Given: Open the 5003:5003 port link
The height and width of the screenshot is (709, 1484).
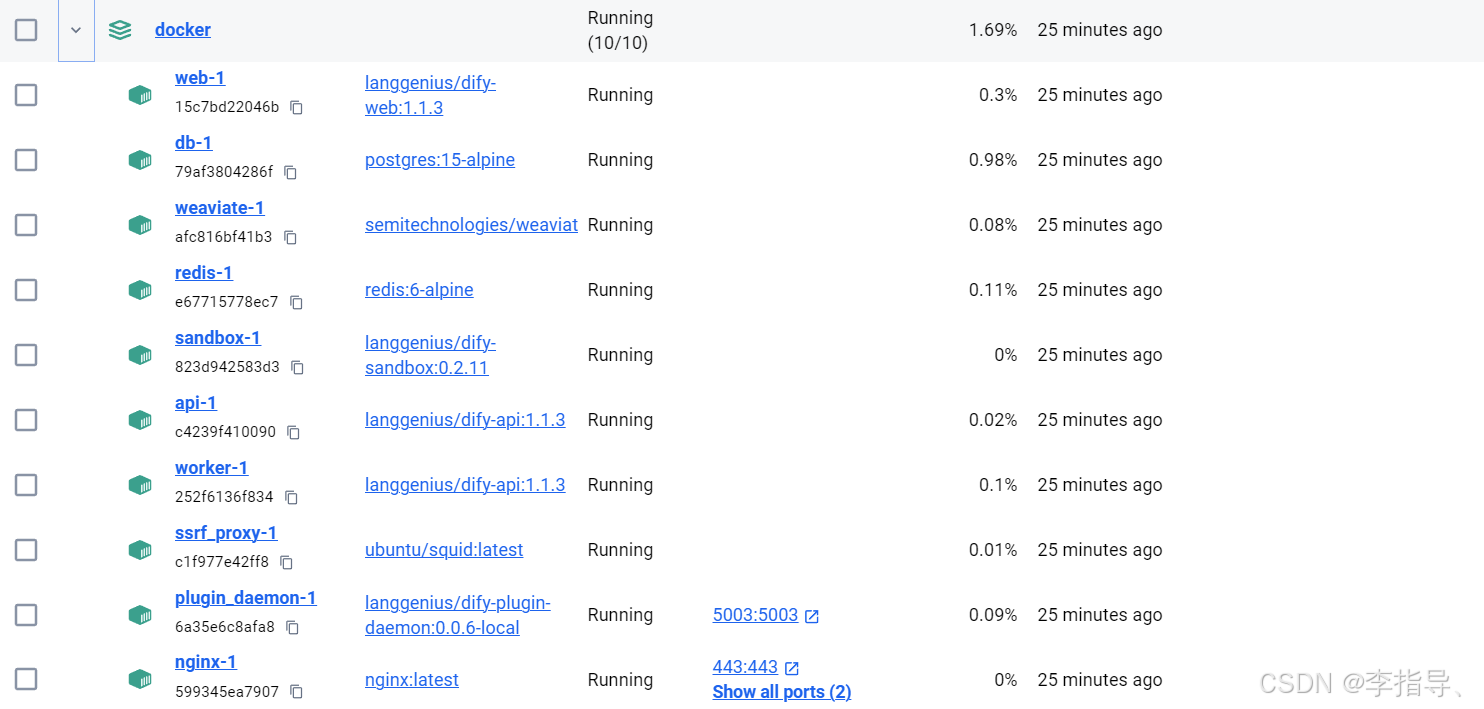Looking at the screenshot, I should coord(755,615).
